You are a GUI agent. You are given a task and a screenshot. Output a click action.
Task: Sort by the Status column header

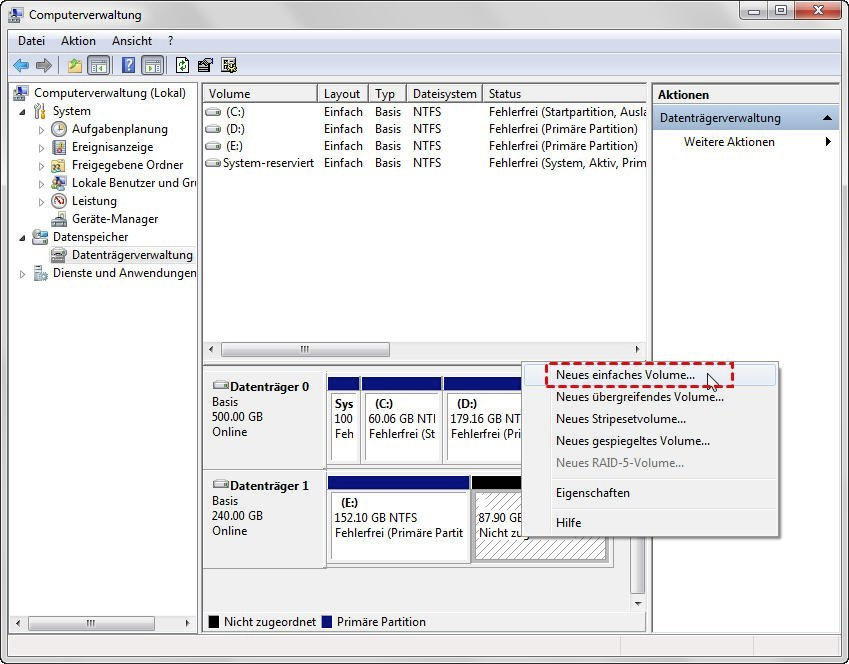564,94
